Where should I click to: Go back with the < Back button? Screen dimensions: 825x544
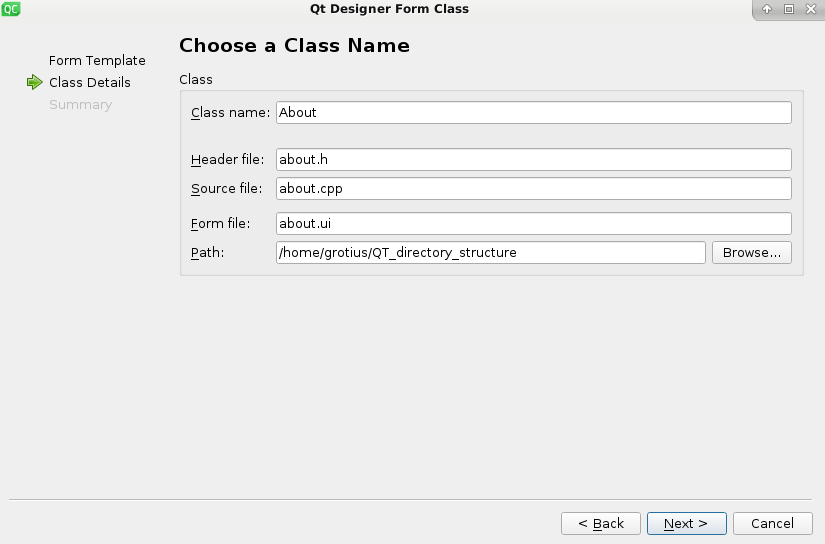pos(601,523)
